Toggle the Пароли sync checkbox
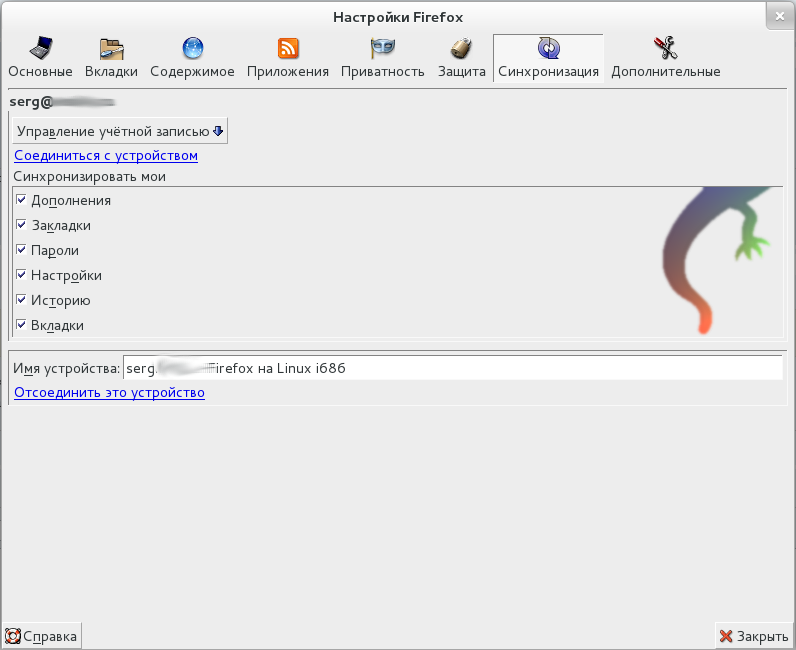This screenshot has height=650, width=796. pyautogui.click(x=21, y=249)
